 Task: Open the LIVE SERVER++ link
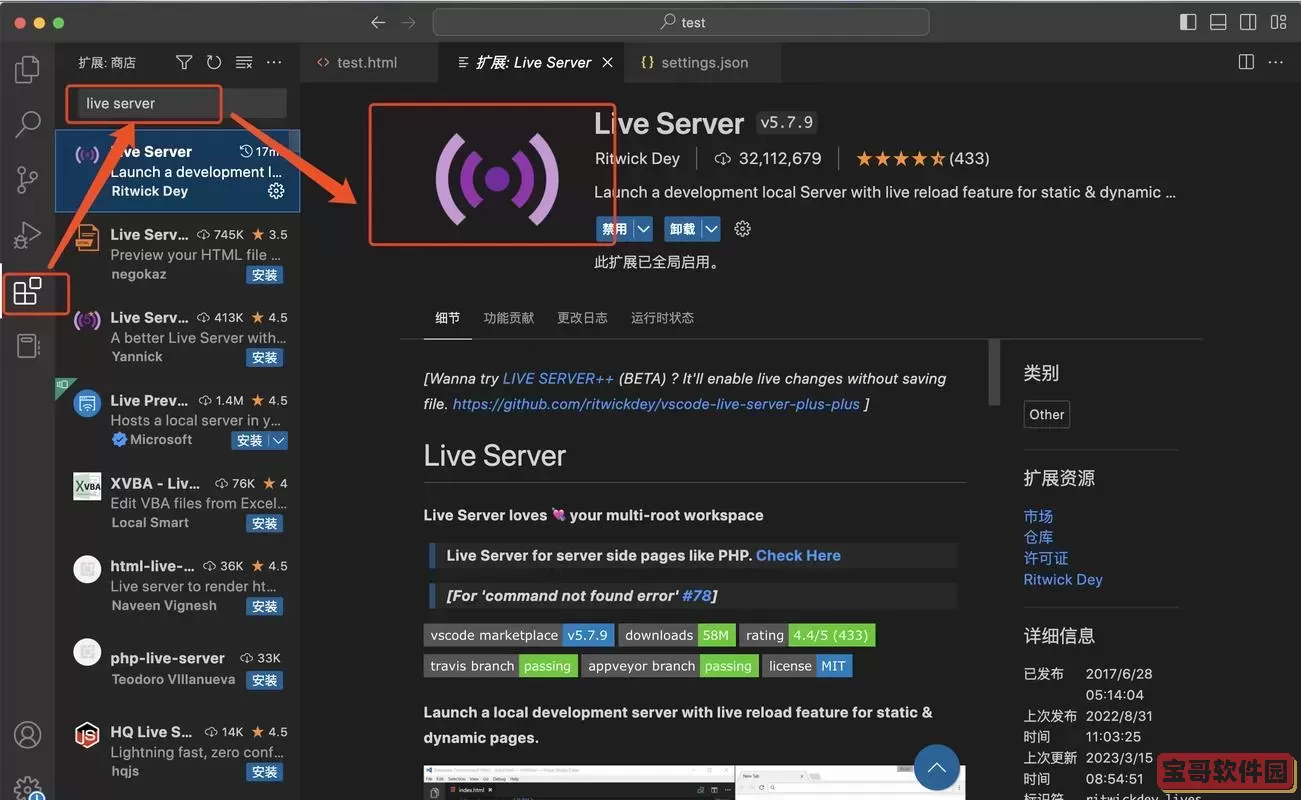[x=558, y=378]
